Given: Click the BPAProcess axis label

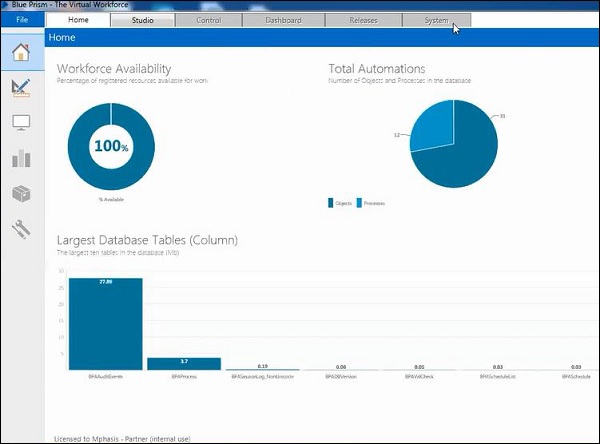Looking at the screenshot, I should (184, 377).
